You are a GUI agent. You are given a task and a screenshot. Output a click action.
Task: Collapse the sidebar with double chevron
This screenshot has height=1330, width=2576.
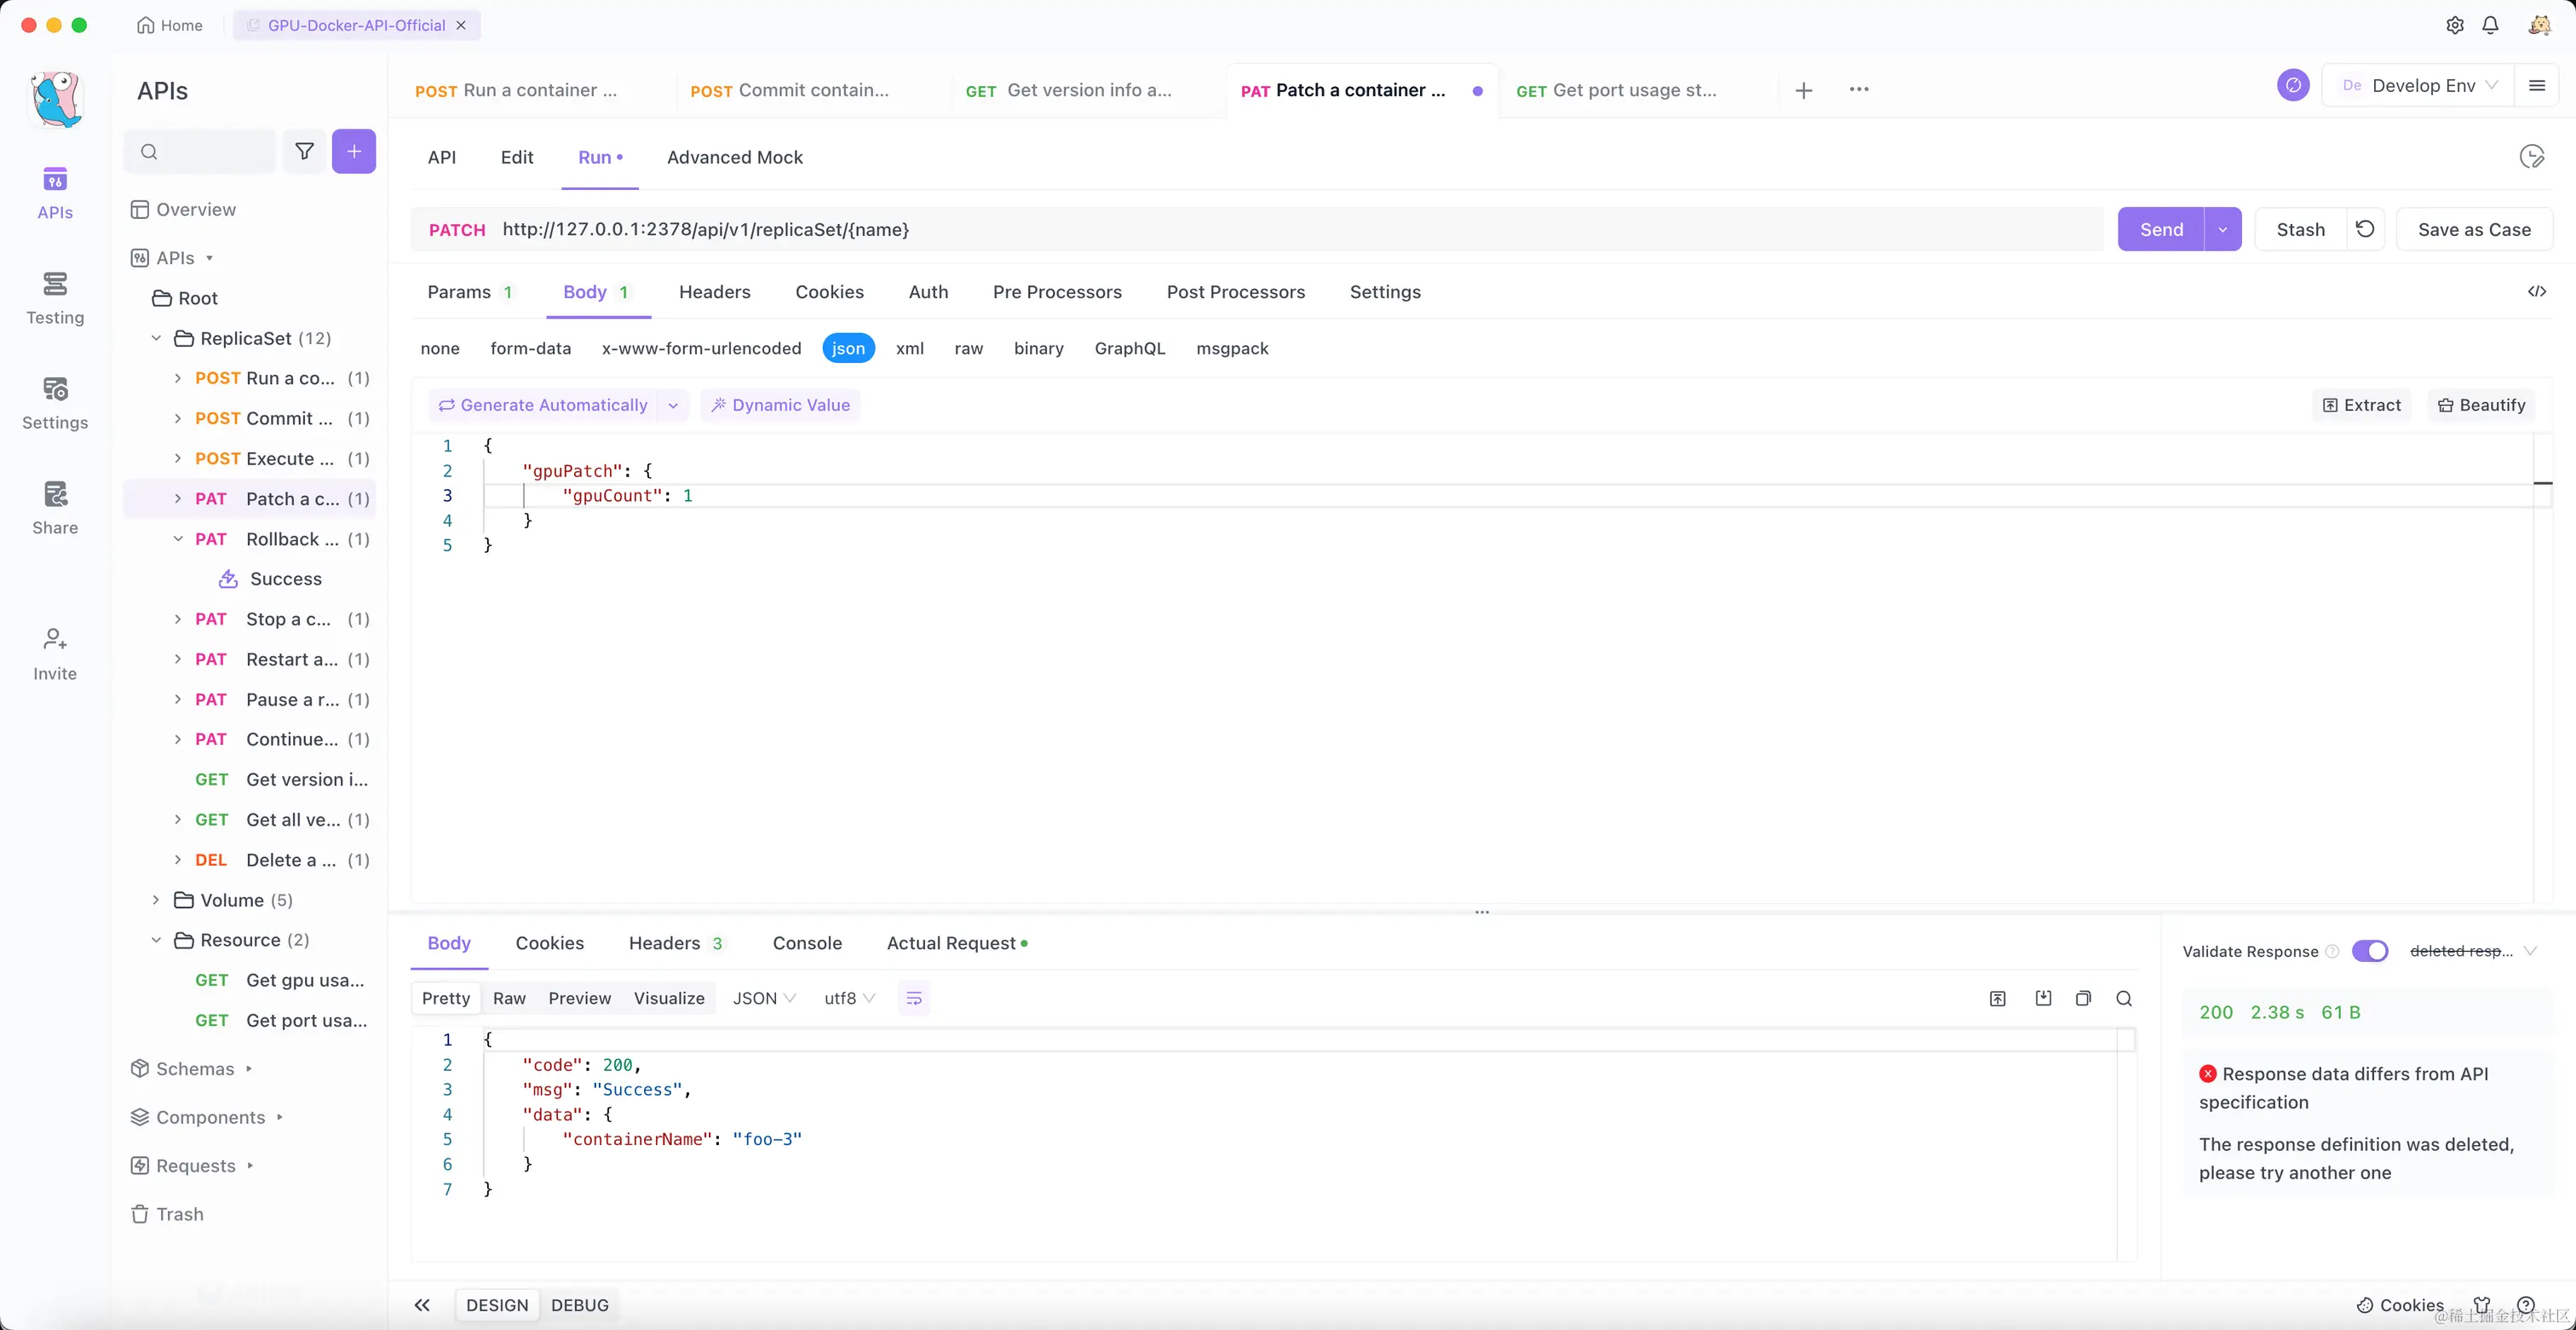click(x=422, y=1305)
